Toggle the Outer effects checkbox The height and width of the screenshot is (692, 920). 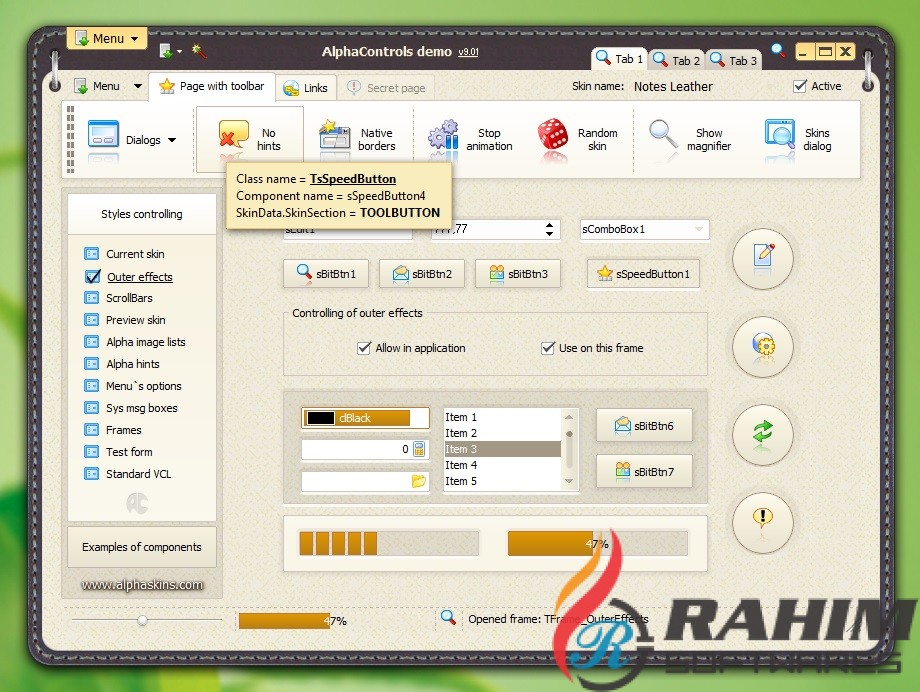point(93,276)
